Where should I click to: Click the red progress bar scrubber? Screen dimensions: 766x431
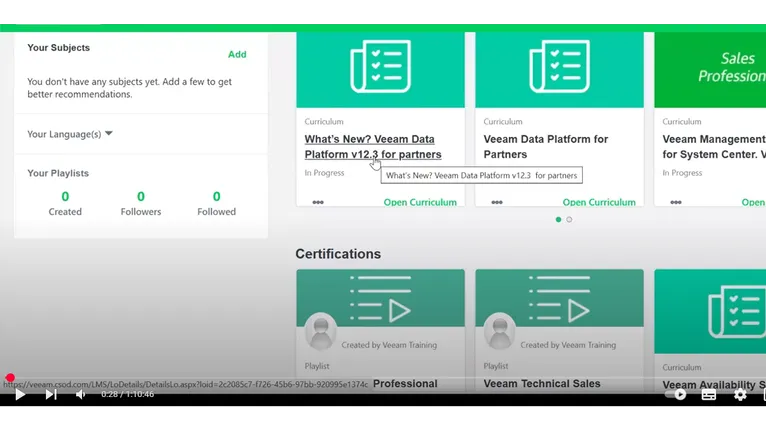coord(10,378)
